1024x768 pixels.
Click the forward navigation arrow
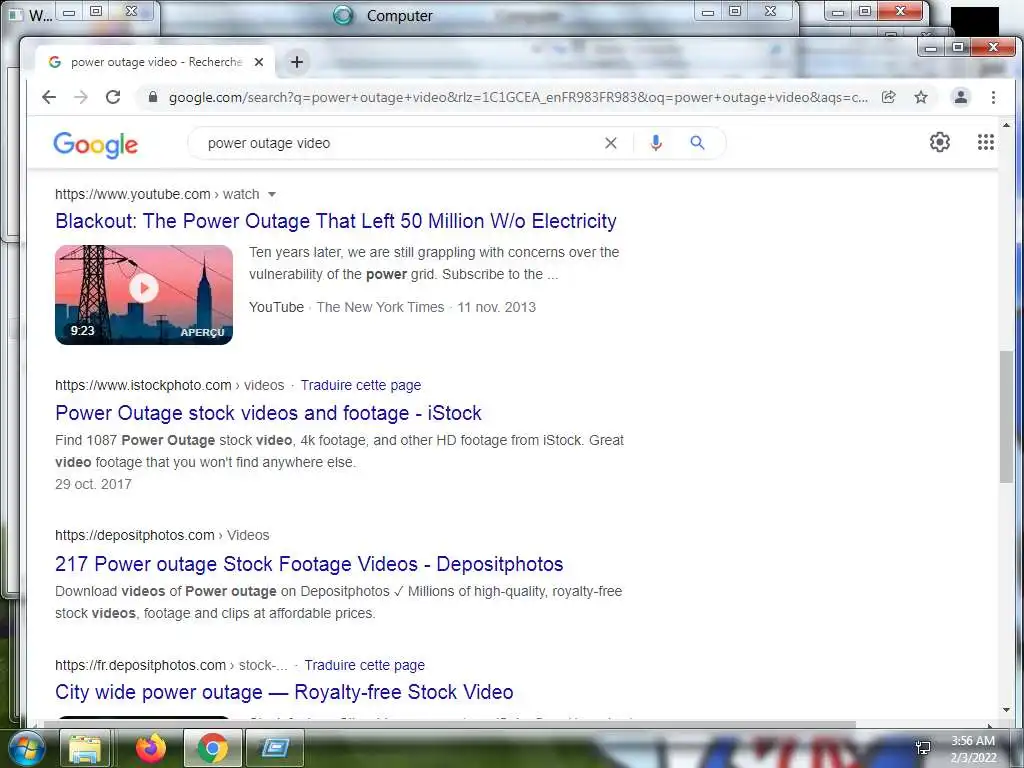80,97
